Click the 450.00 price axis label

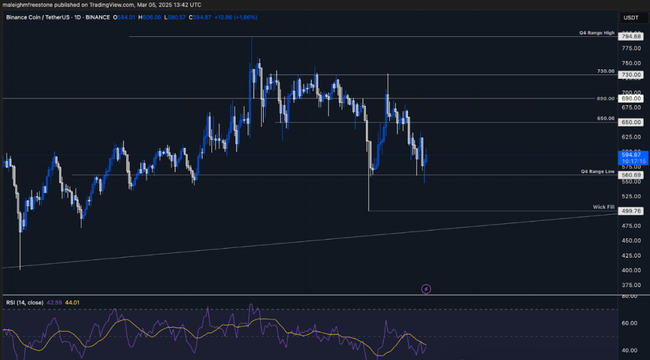(632, 241)
